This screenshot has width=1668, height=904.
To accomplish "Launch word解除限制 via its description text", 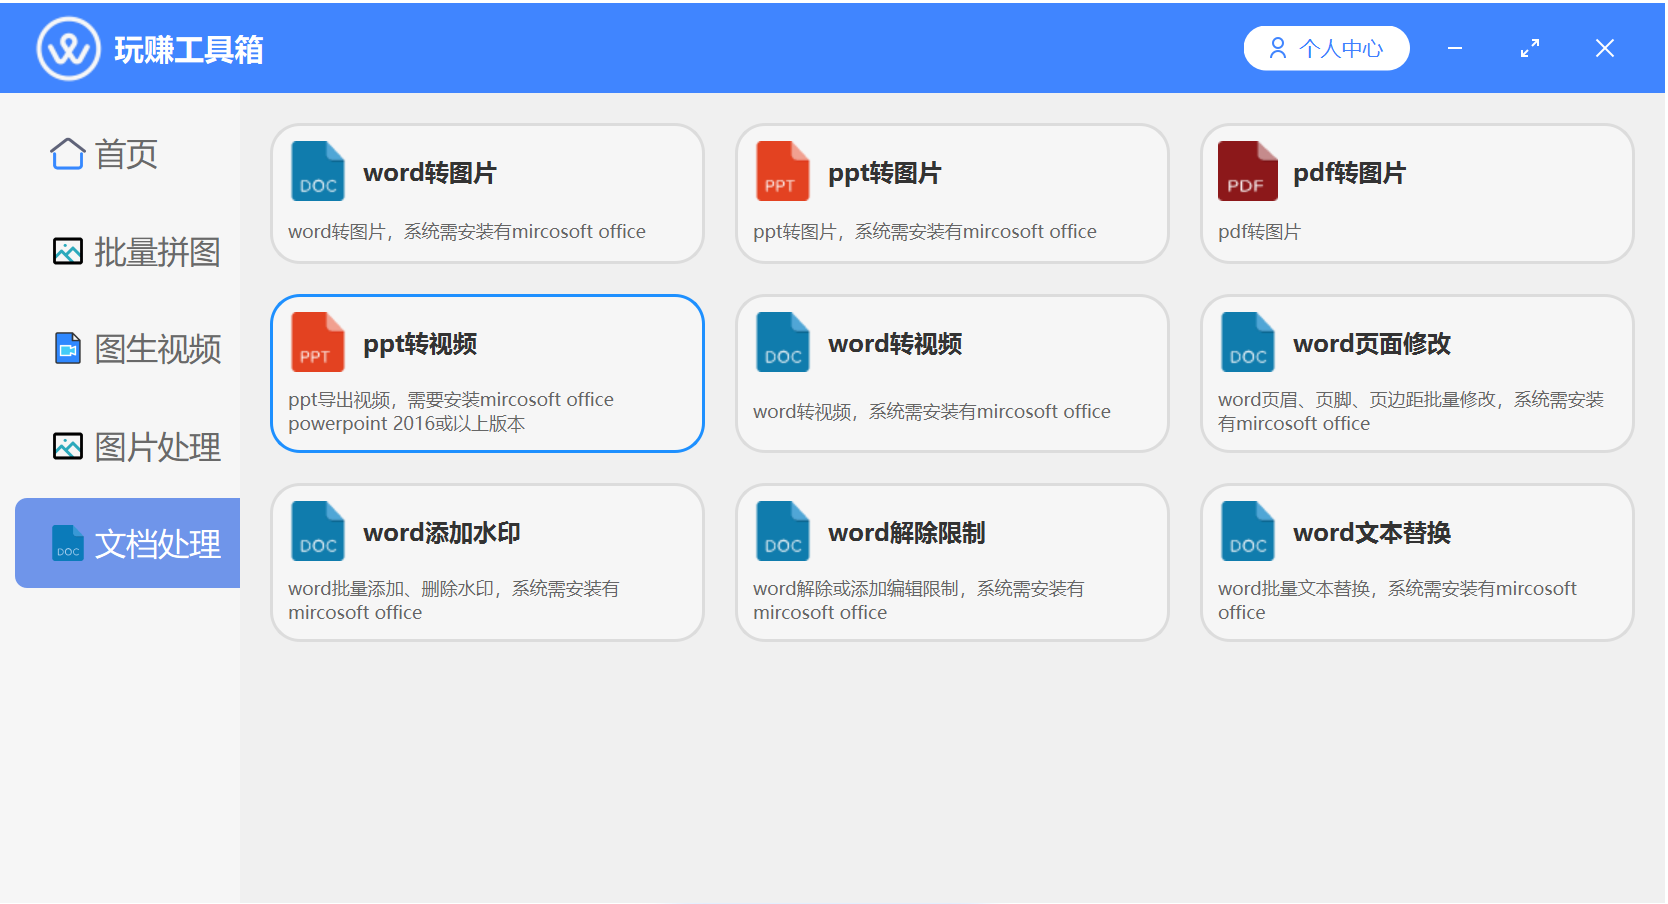I will tap(918, 600).
